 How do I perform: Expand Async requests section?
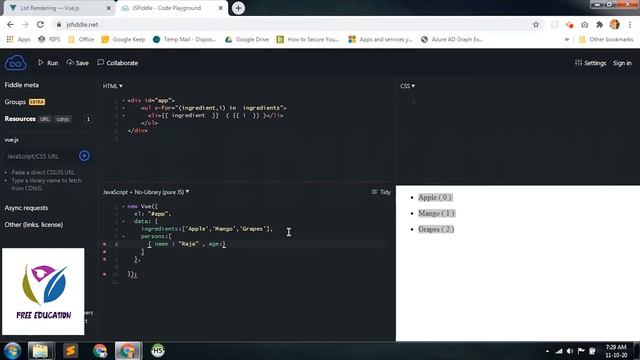(x=26, y=208)
